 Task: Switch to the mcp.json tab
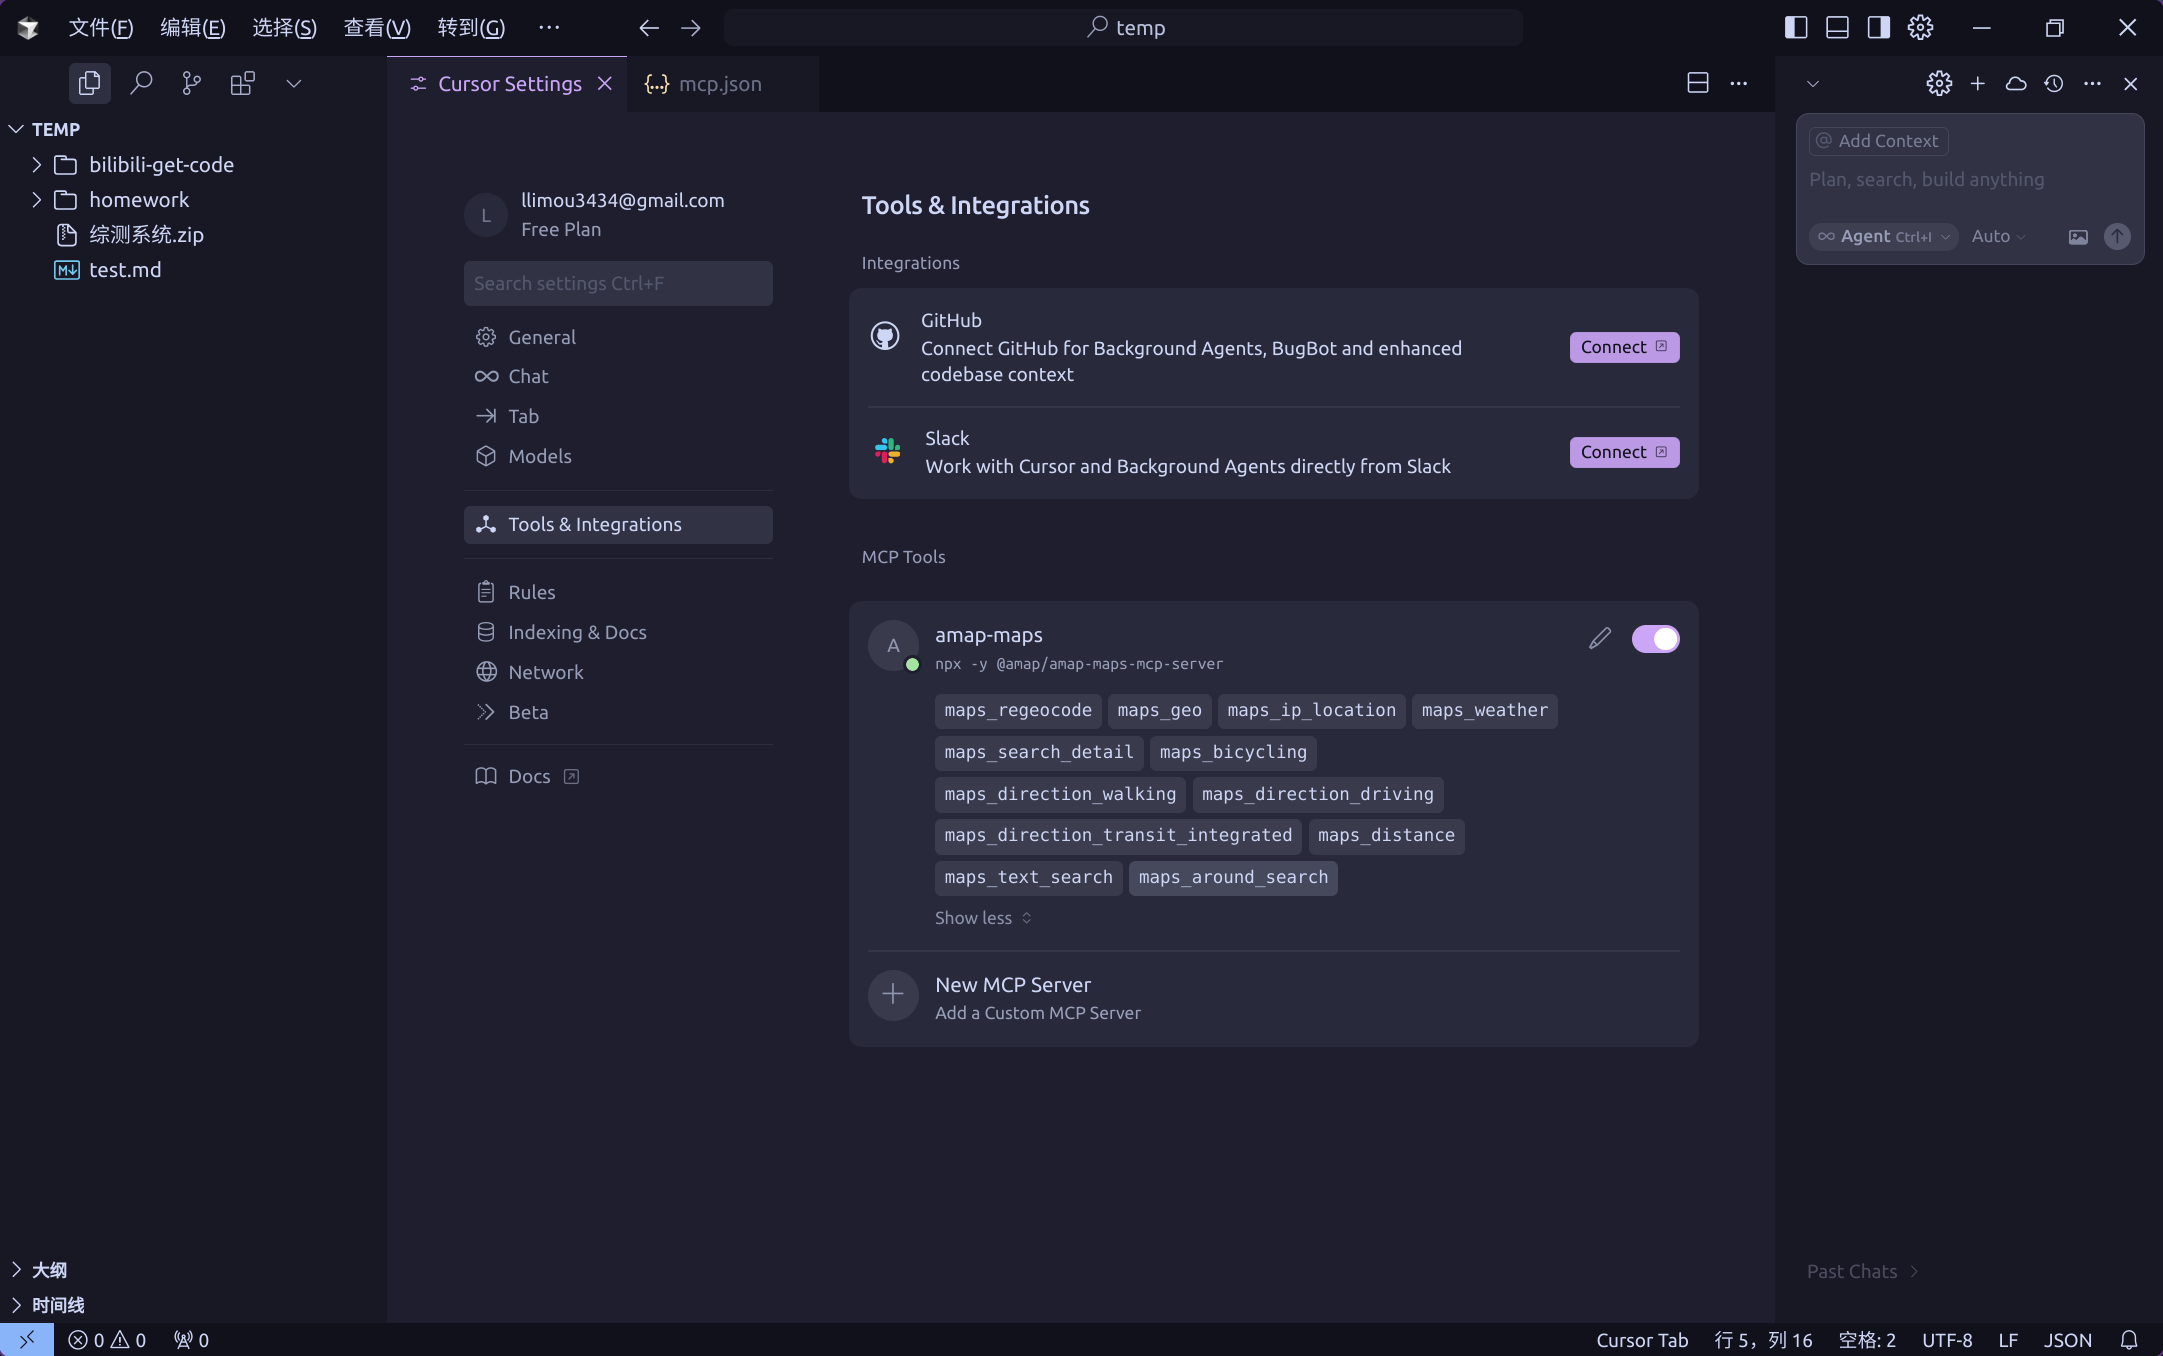(x=719, y=84)
